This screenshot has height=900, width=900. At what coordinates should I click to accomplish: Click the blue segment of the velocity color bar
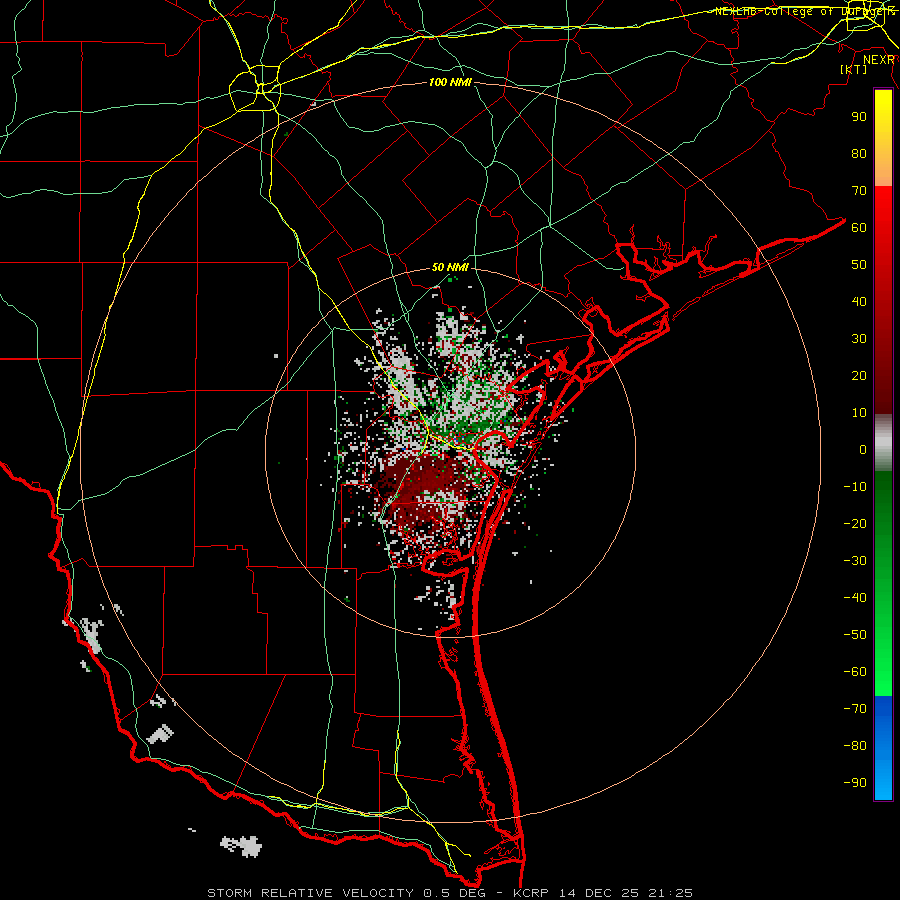883,748
